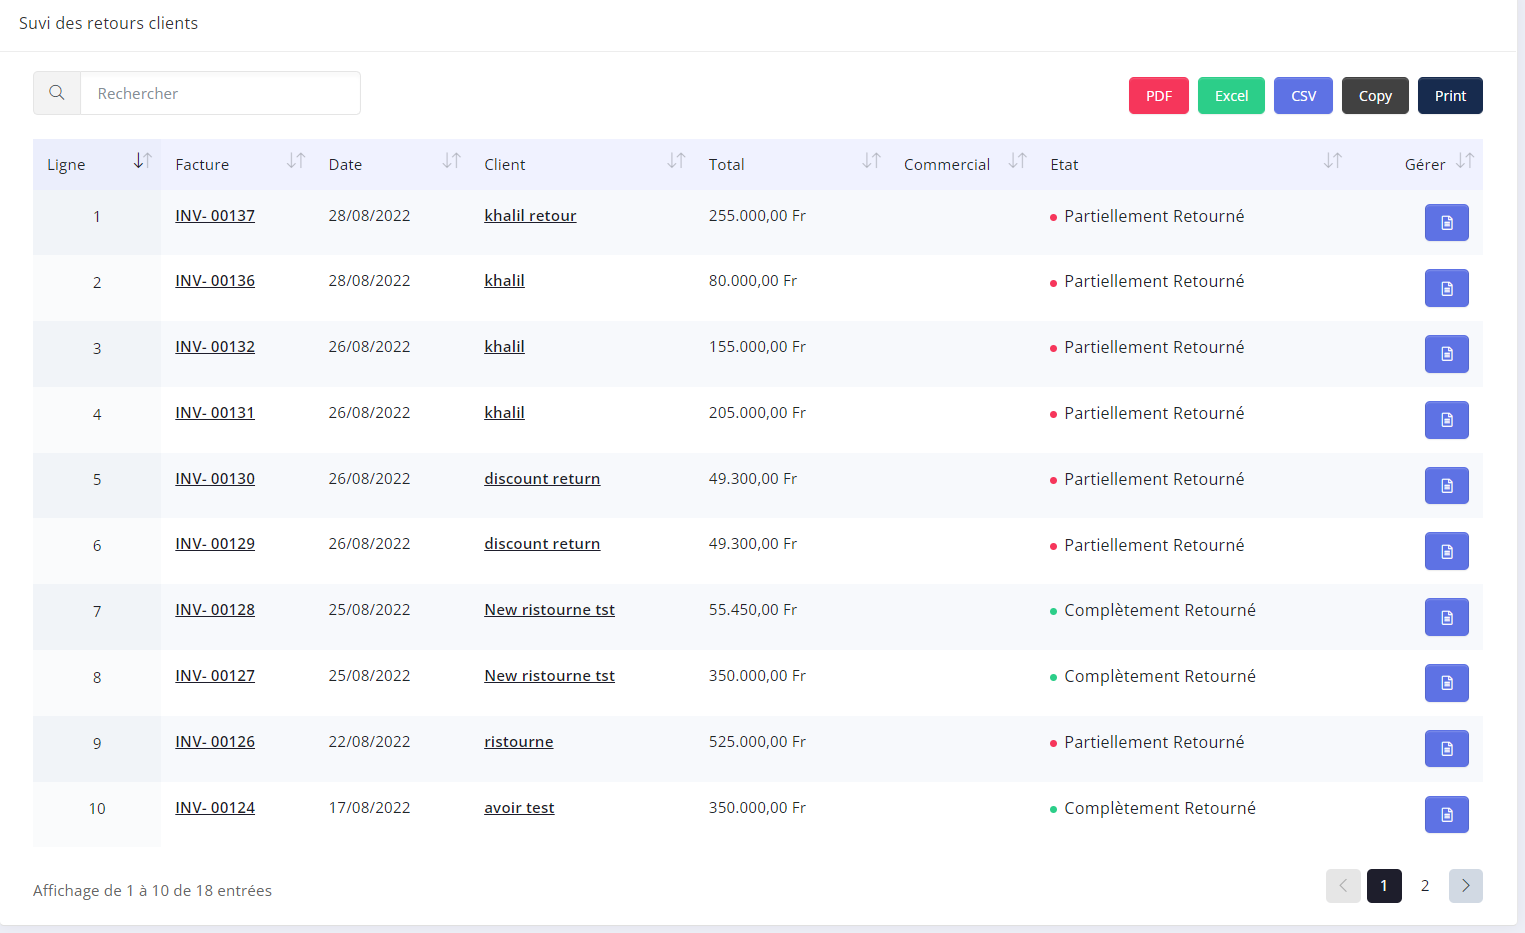Sort by Client column arrows
1525x933 pixels.
[676, 161]
